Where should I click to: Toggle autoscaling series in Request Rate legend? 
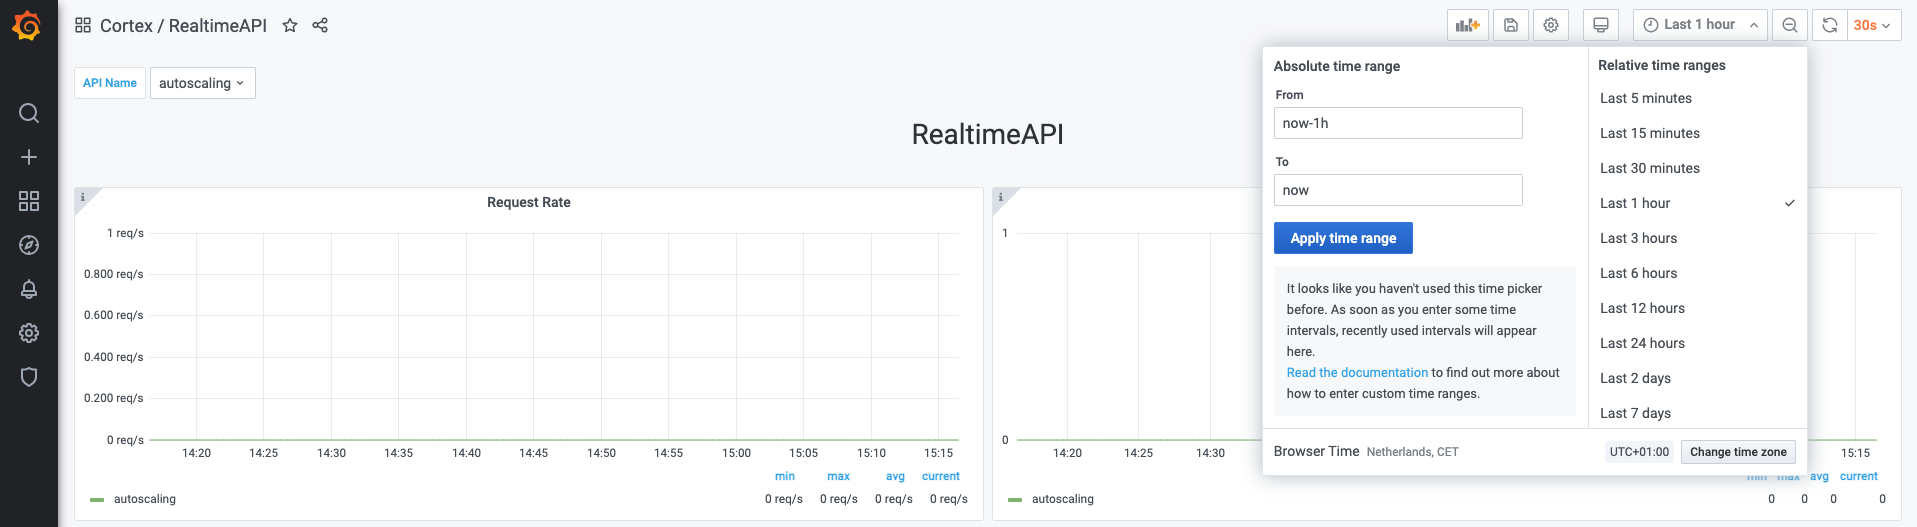[x=144, y=499]
